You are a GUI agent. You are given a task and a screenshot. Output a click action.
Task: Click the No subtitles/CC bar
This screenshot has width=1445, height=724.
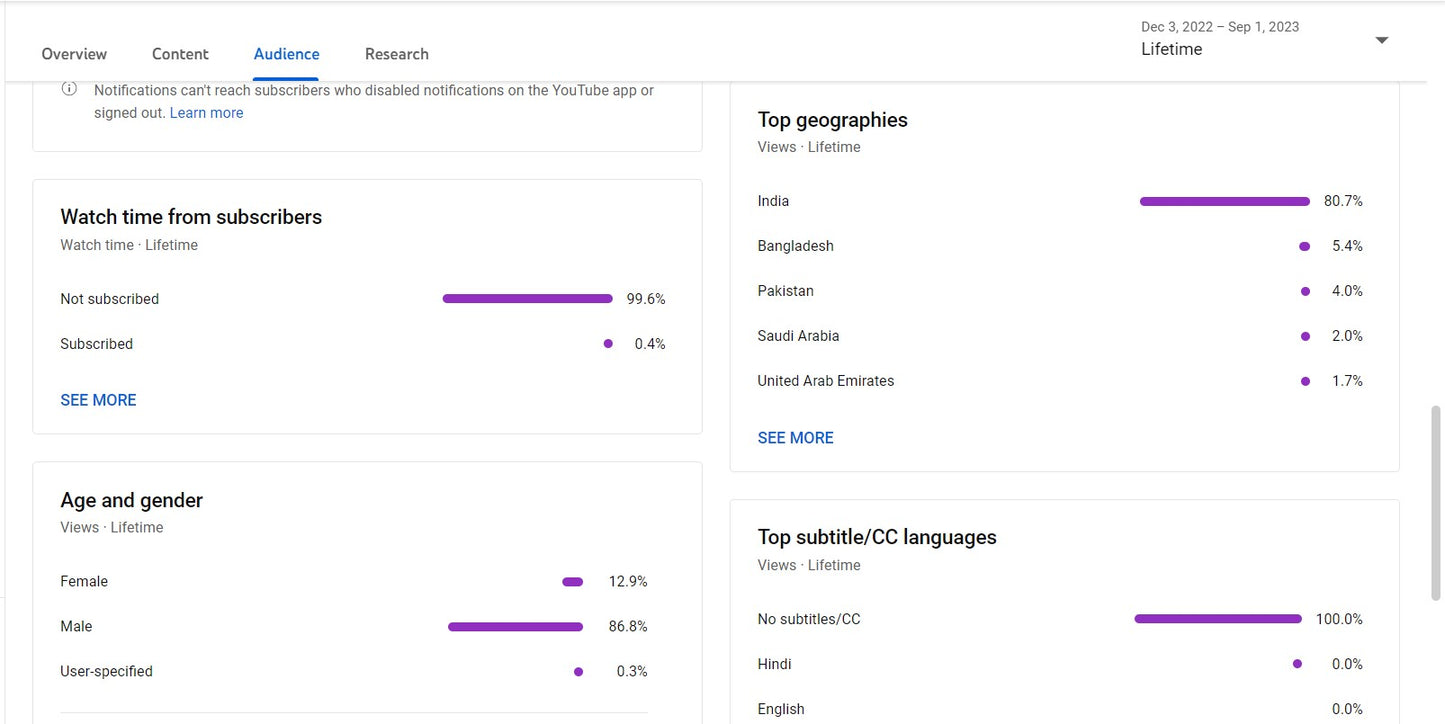(x=1217, y=619)
